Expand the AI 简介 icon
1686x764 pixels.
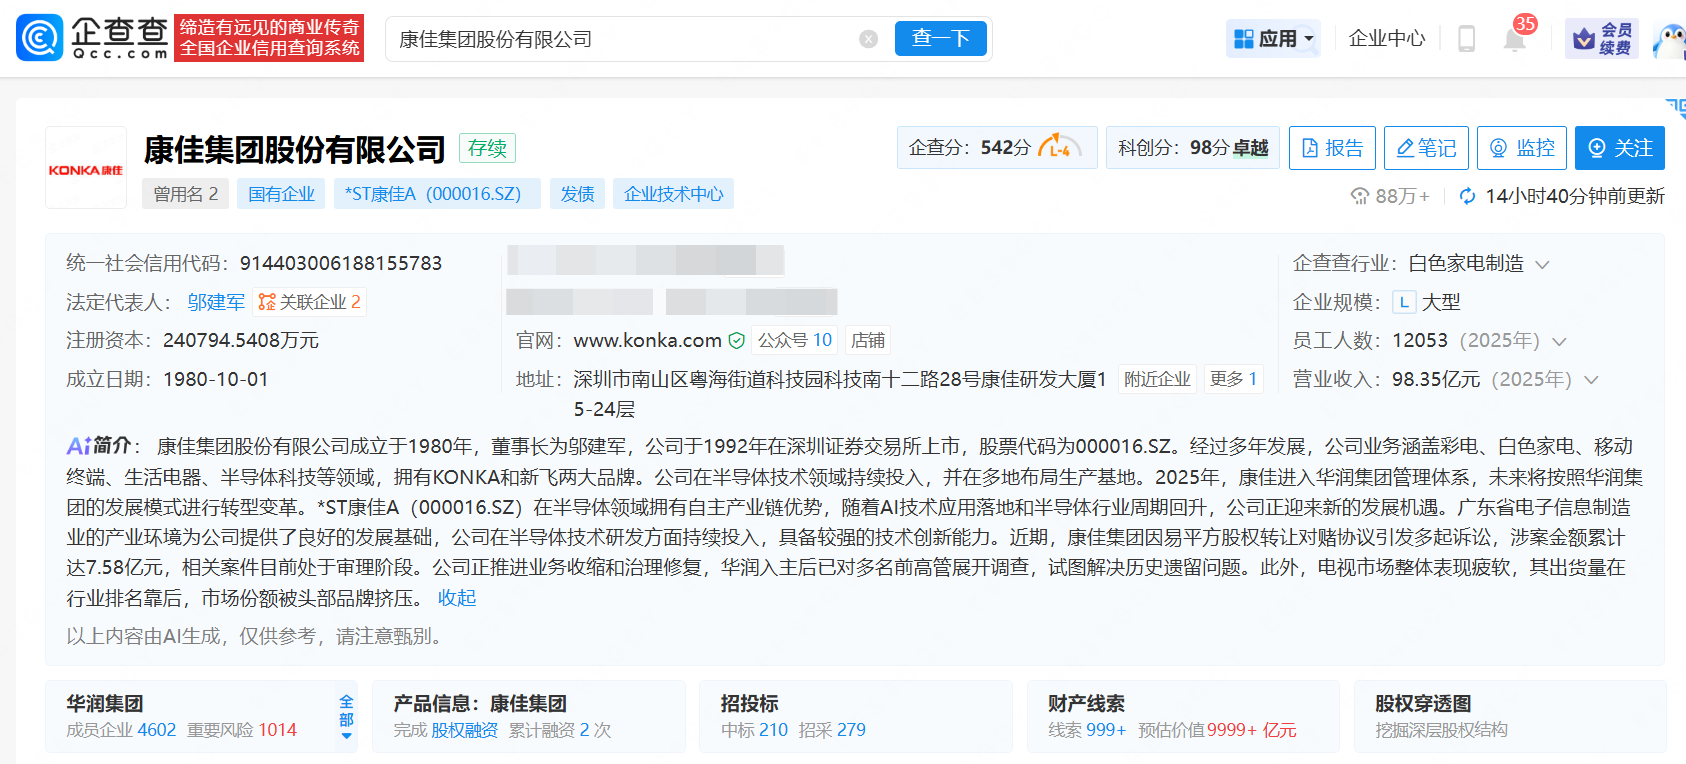click(79, 446)
